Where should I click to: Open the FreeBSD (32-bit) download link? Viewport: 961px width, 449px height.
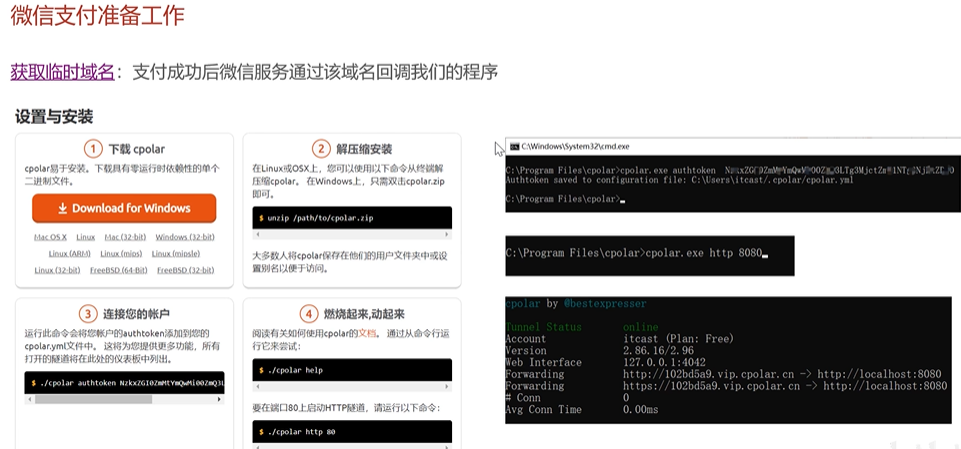point(186,270)
